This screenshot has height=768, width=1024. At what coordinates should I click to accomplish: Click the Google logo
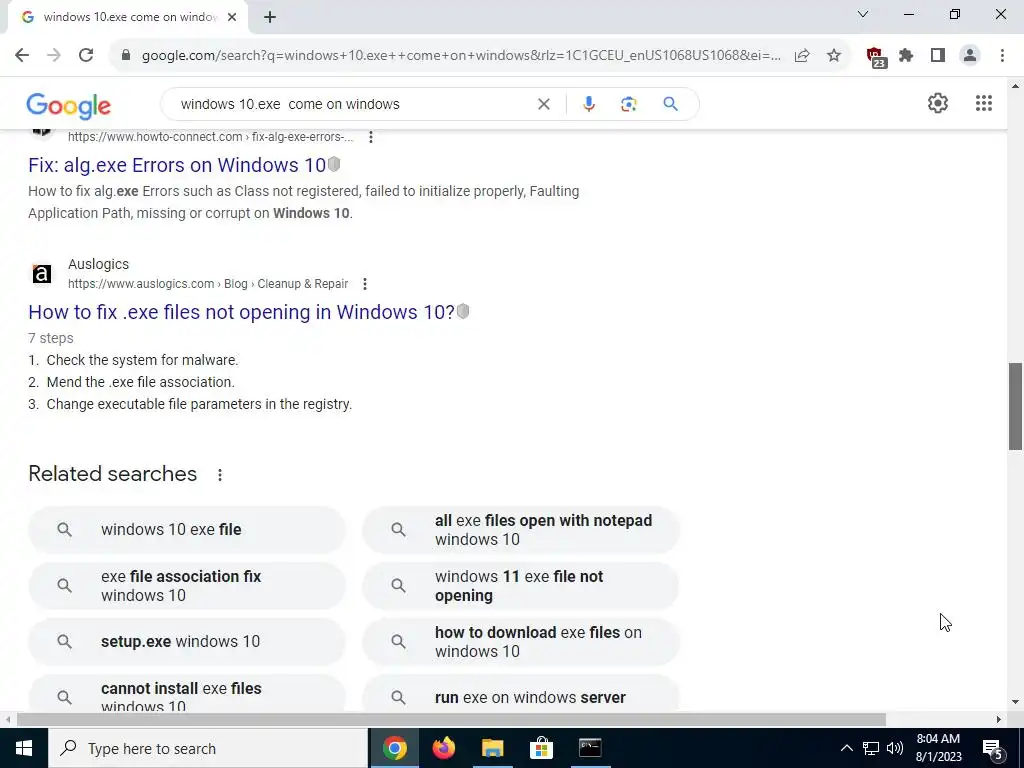69,106
